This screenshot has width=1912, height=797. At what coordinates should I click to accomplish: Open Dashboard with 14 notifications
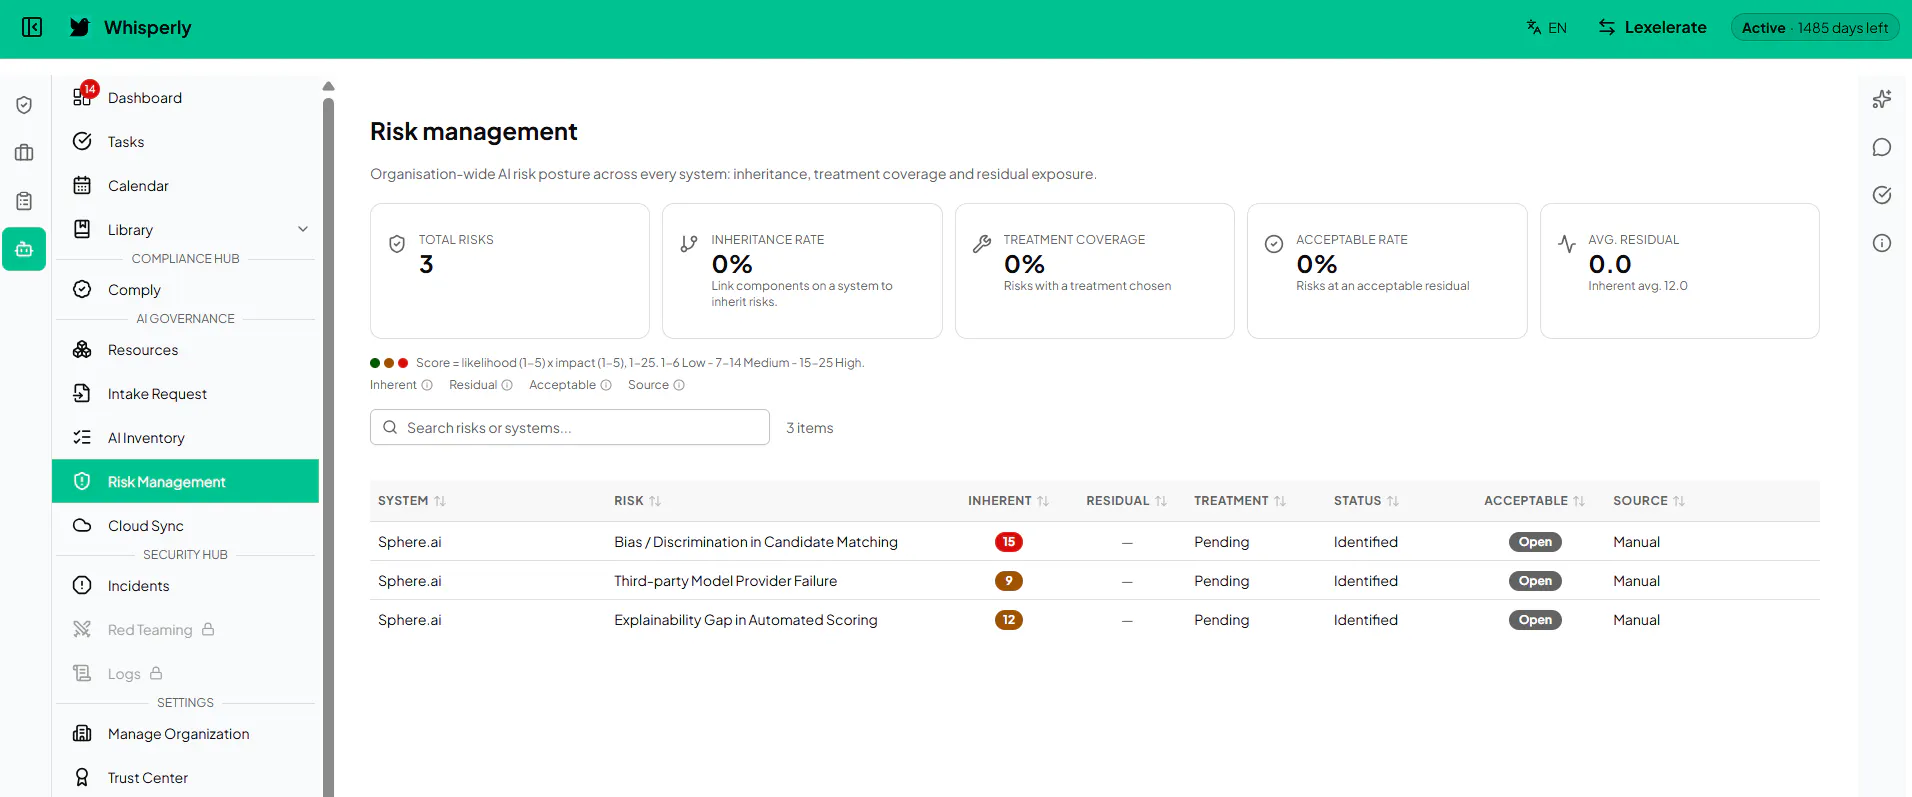point(185,97)
